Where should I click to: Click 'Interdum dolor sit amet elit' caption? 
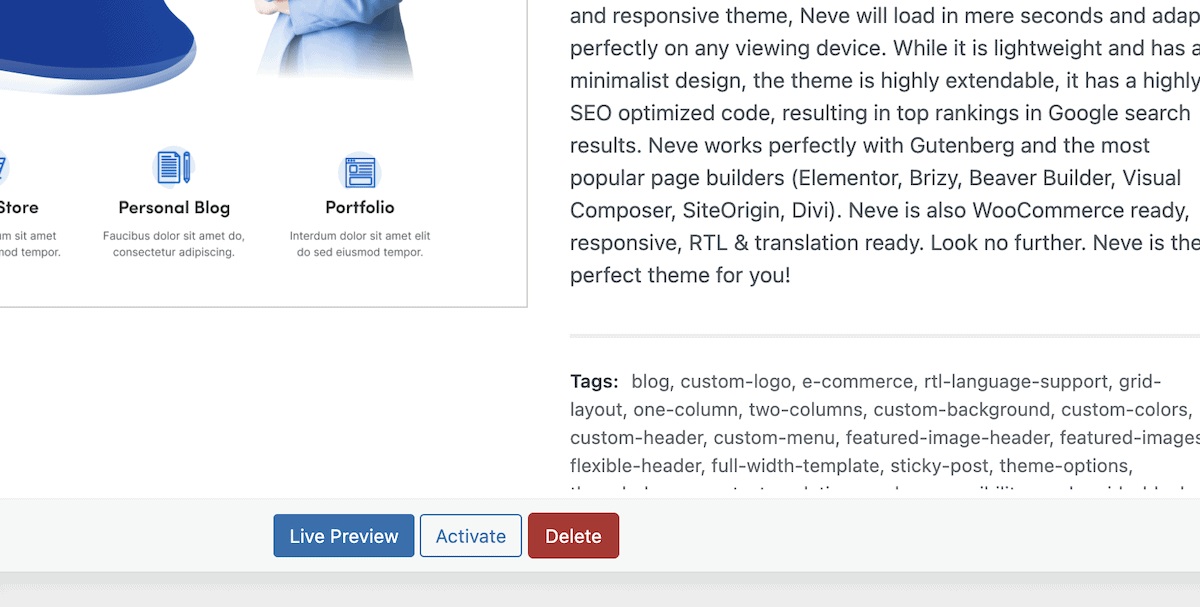360,236
